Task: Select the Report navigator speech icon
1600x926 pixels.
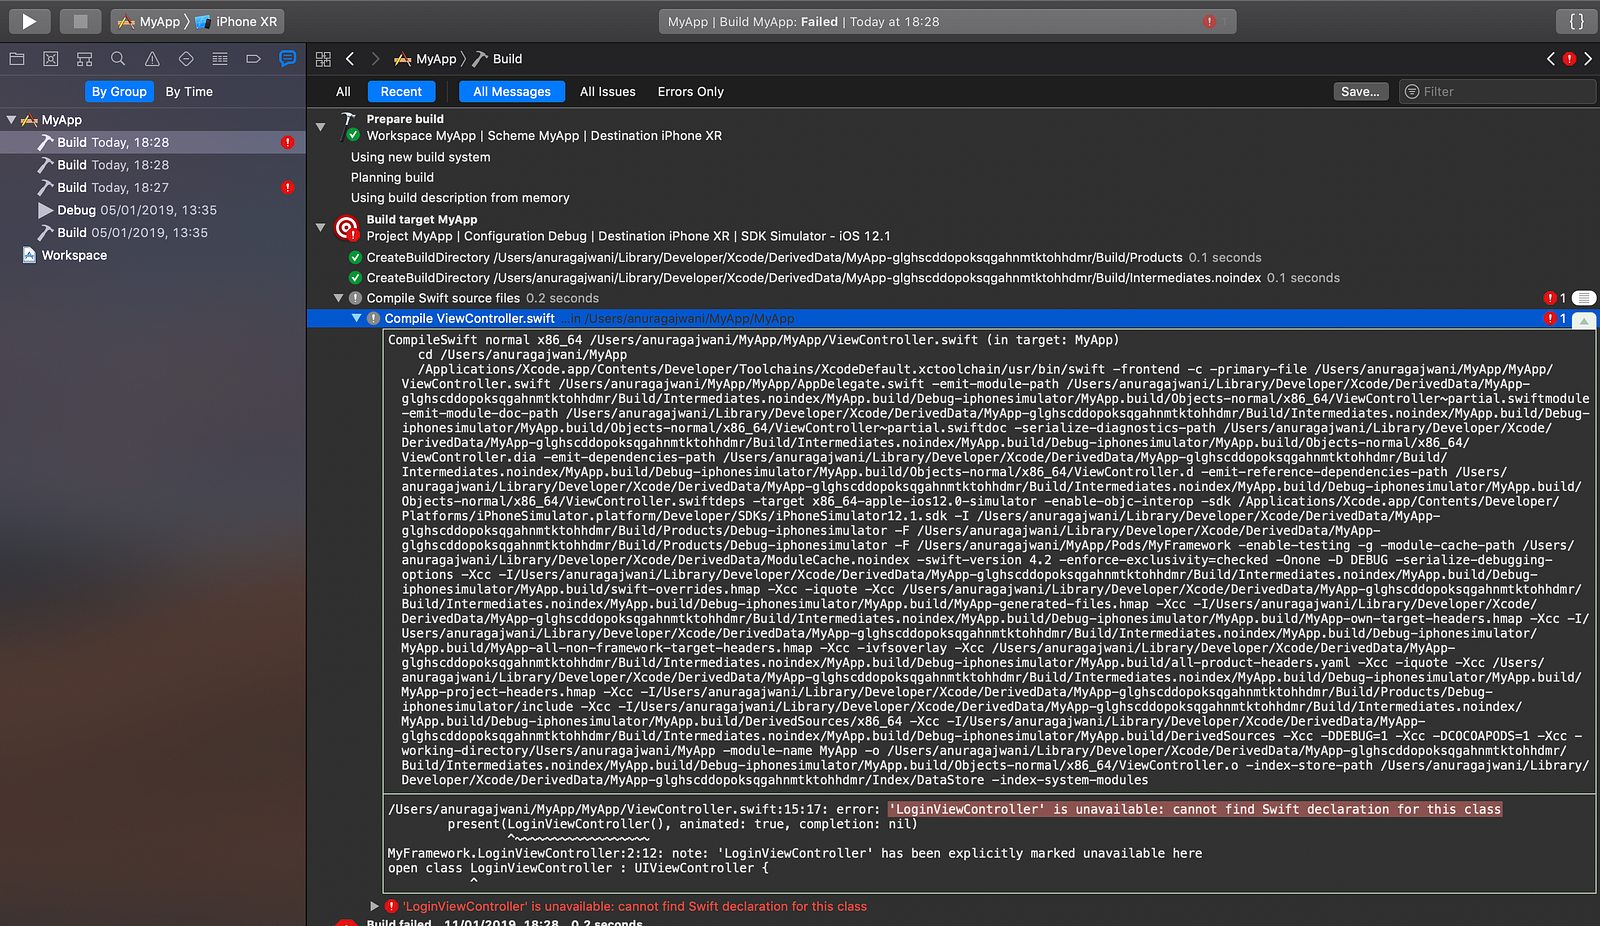Action: tap(288, 59)
